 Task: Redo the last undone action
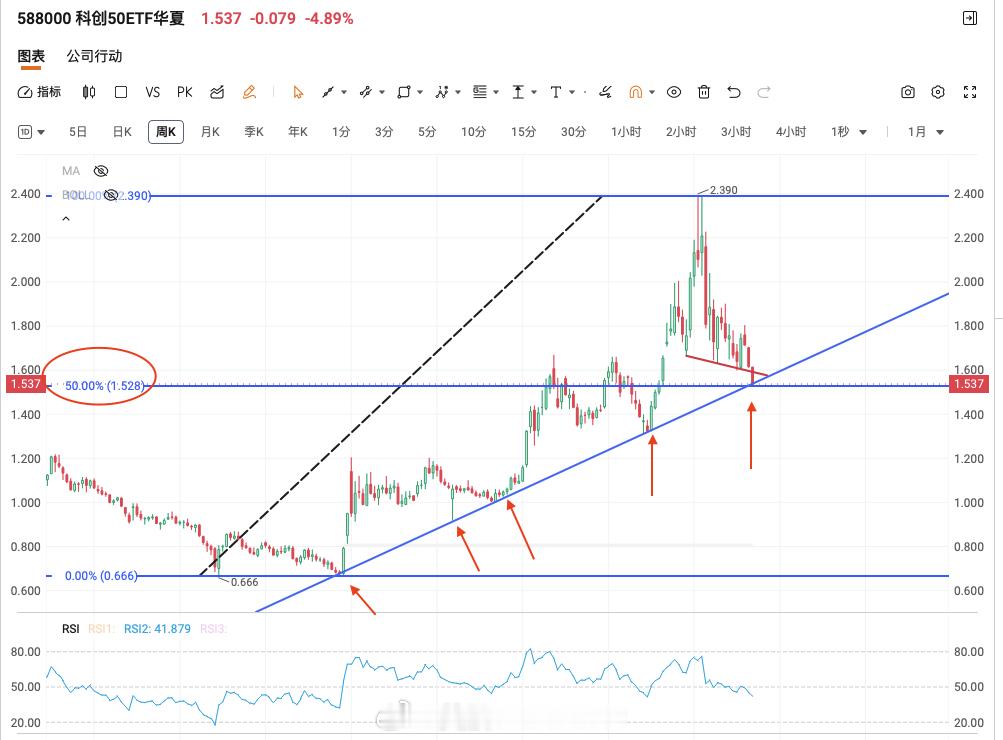764,92
